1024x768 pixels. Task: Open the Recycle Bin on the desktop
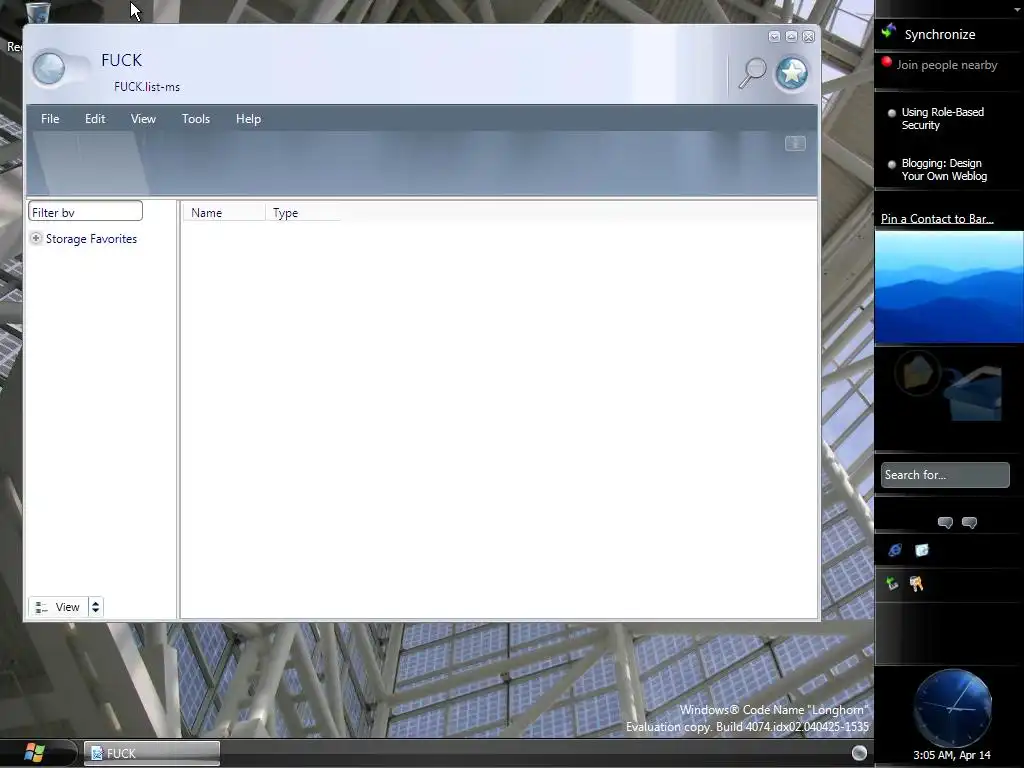[x=38, y=12]
